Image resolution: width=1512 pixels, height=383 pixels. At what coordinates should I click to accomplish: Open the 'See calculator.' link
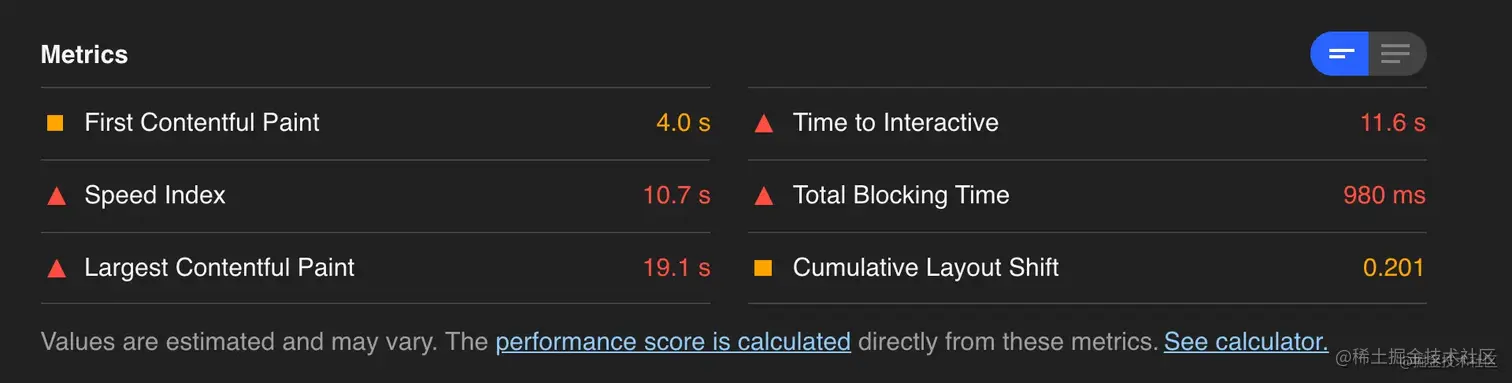tap(1246, 342)
